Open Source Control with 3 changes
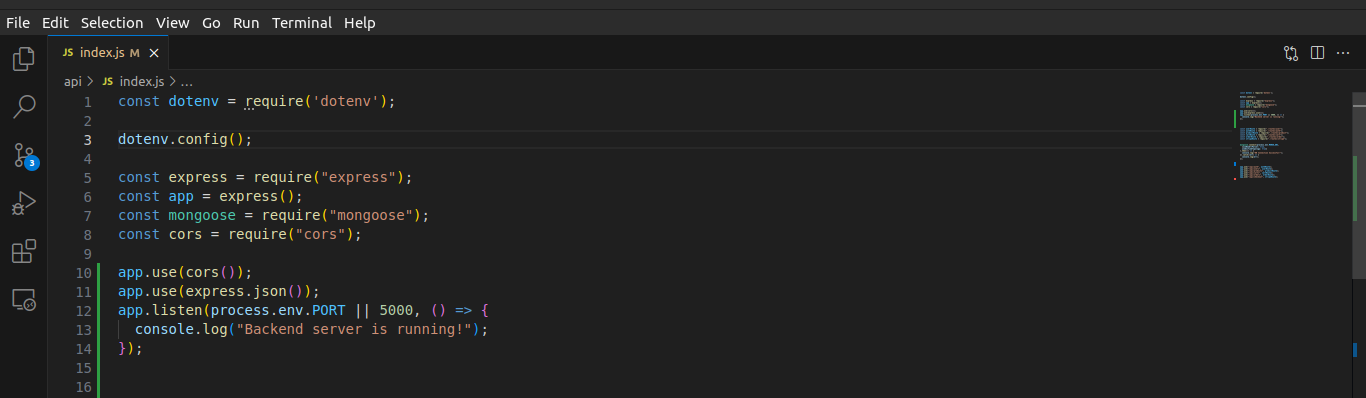 [24, 155]
